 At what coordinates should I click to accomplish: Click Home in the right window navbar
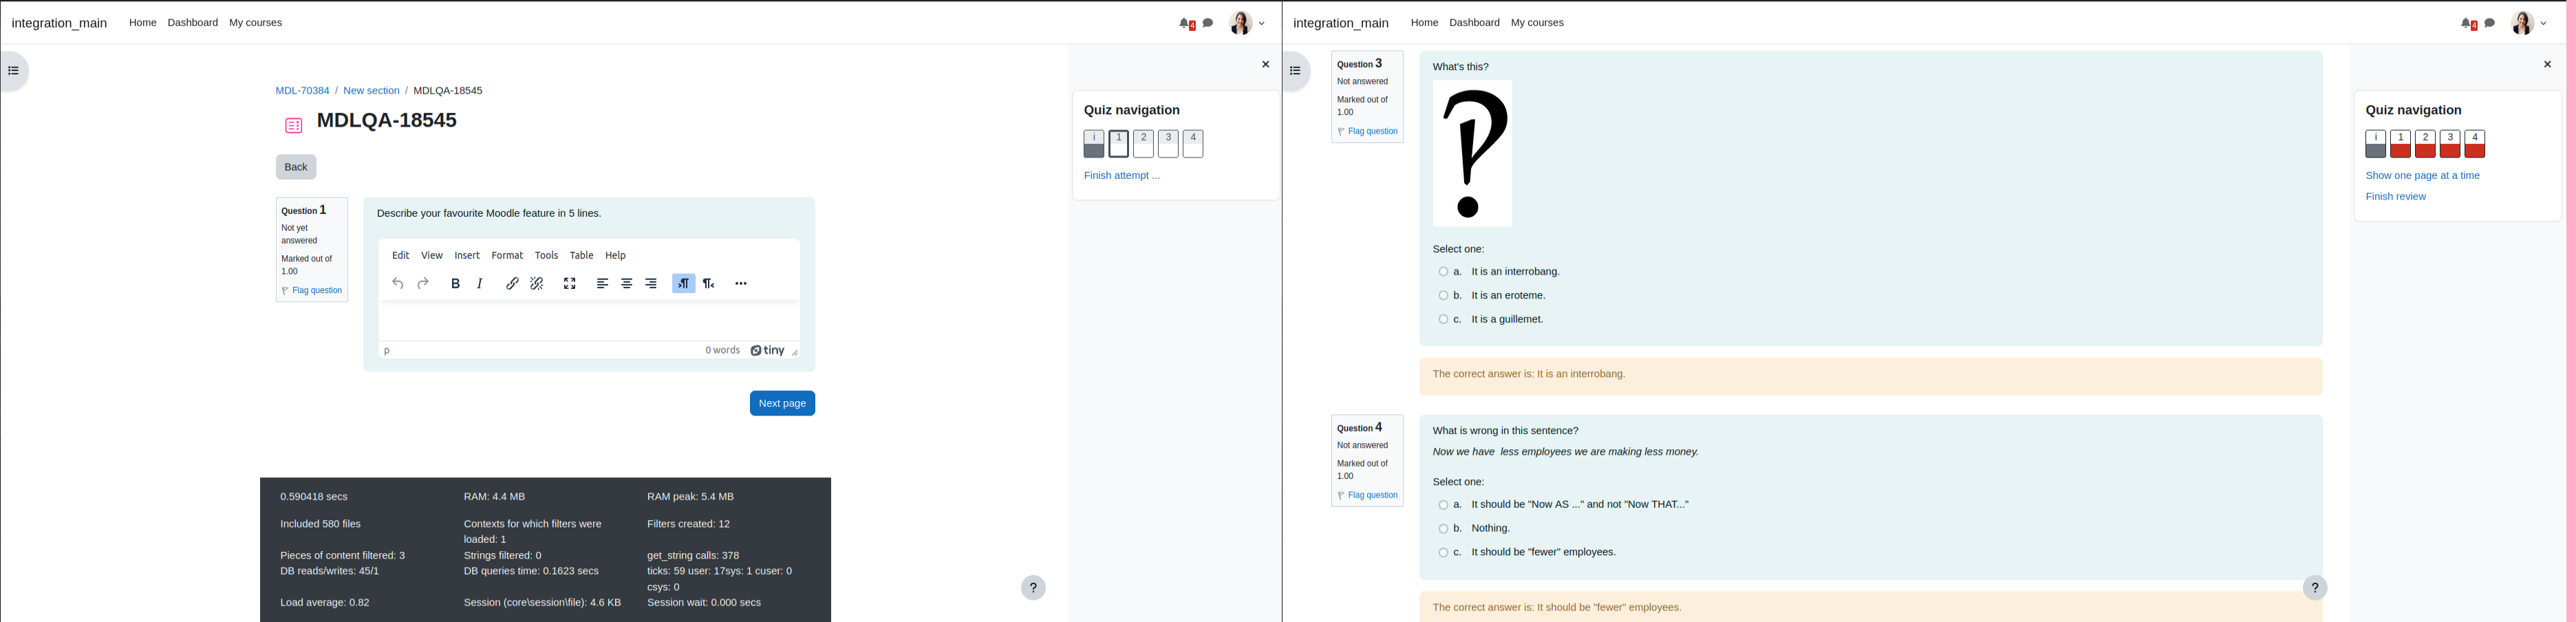1424,23
